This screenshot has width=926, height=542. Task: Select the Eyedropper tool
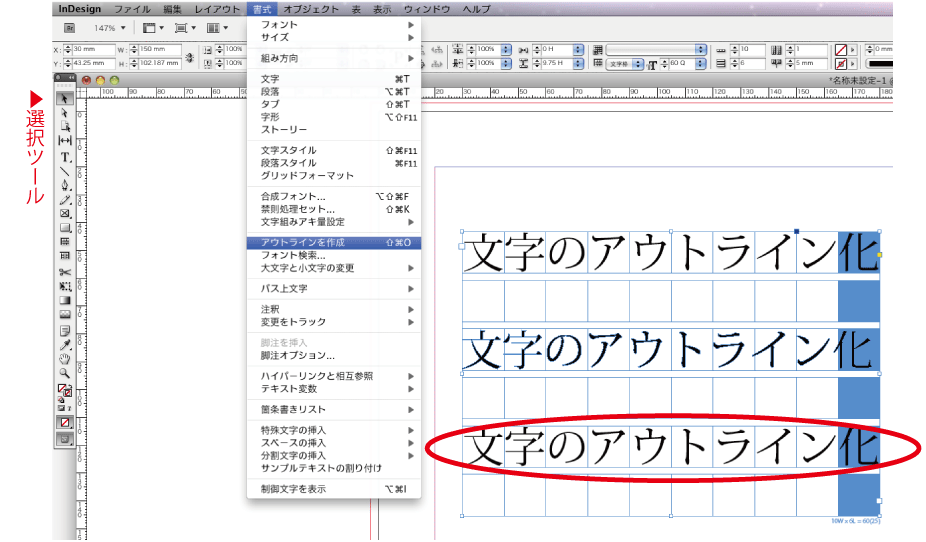click(x=66, y=344)
